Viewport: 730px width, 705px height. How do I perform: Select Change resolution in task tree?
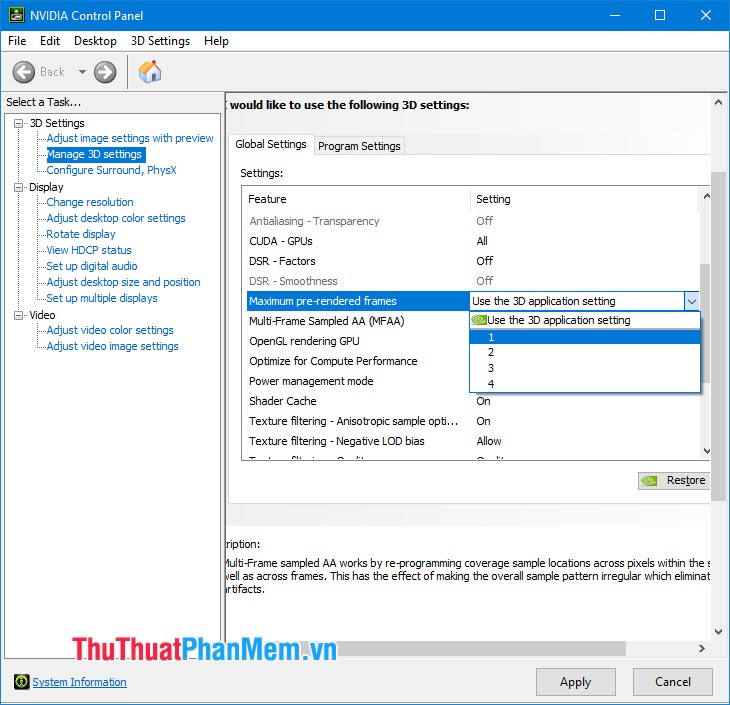90,202
